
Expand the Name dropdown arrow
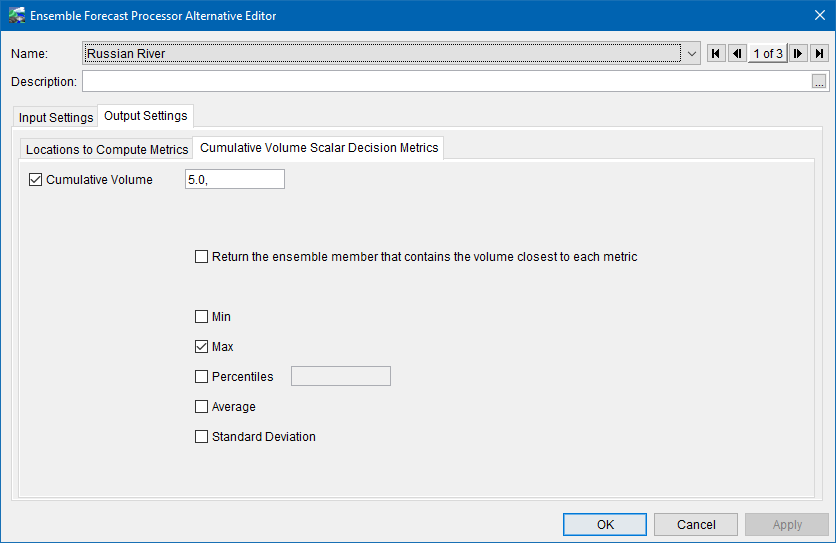[692, 53]
